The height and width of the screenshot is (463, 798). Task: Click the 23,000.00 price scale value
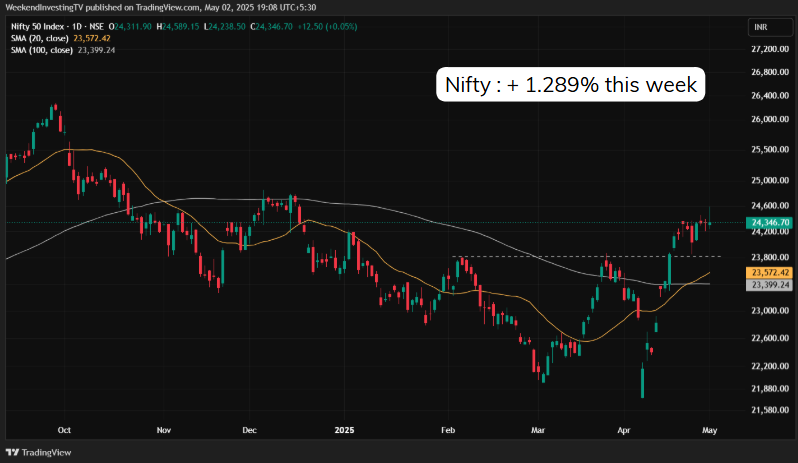click(770, 310)
